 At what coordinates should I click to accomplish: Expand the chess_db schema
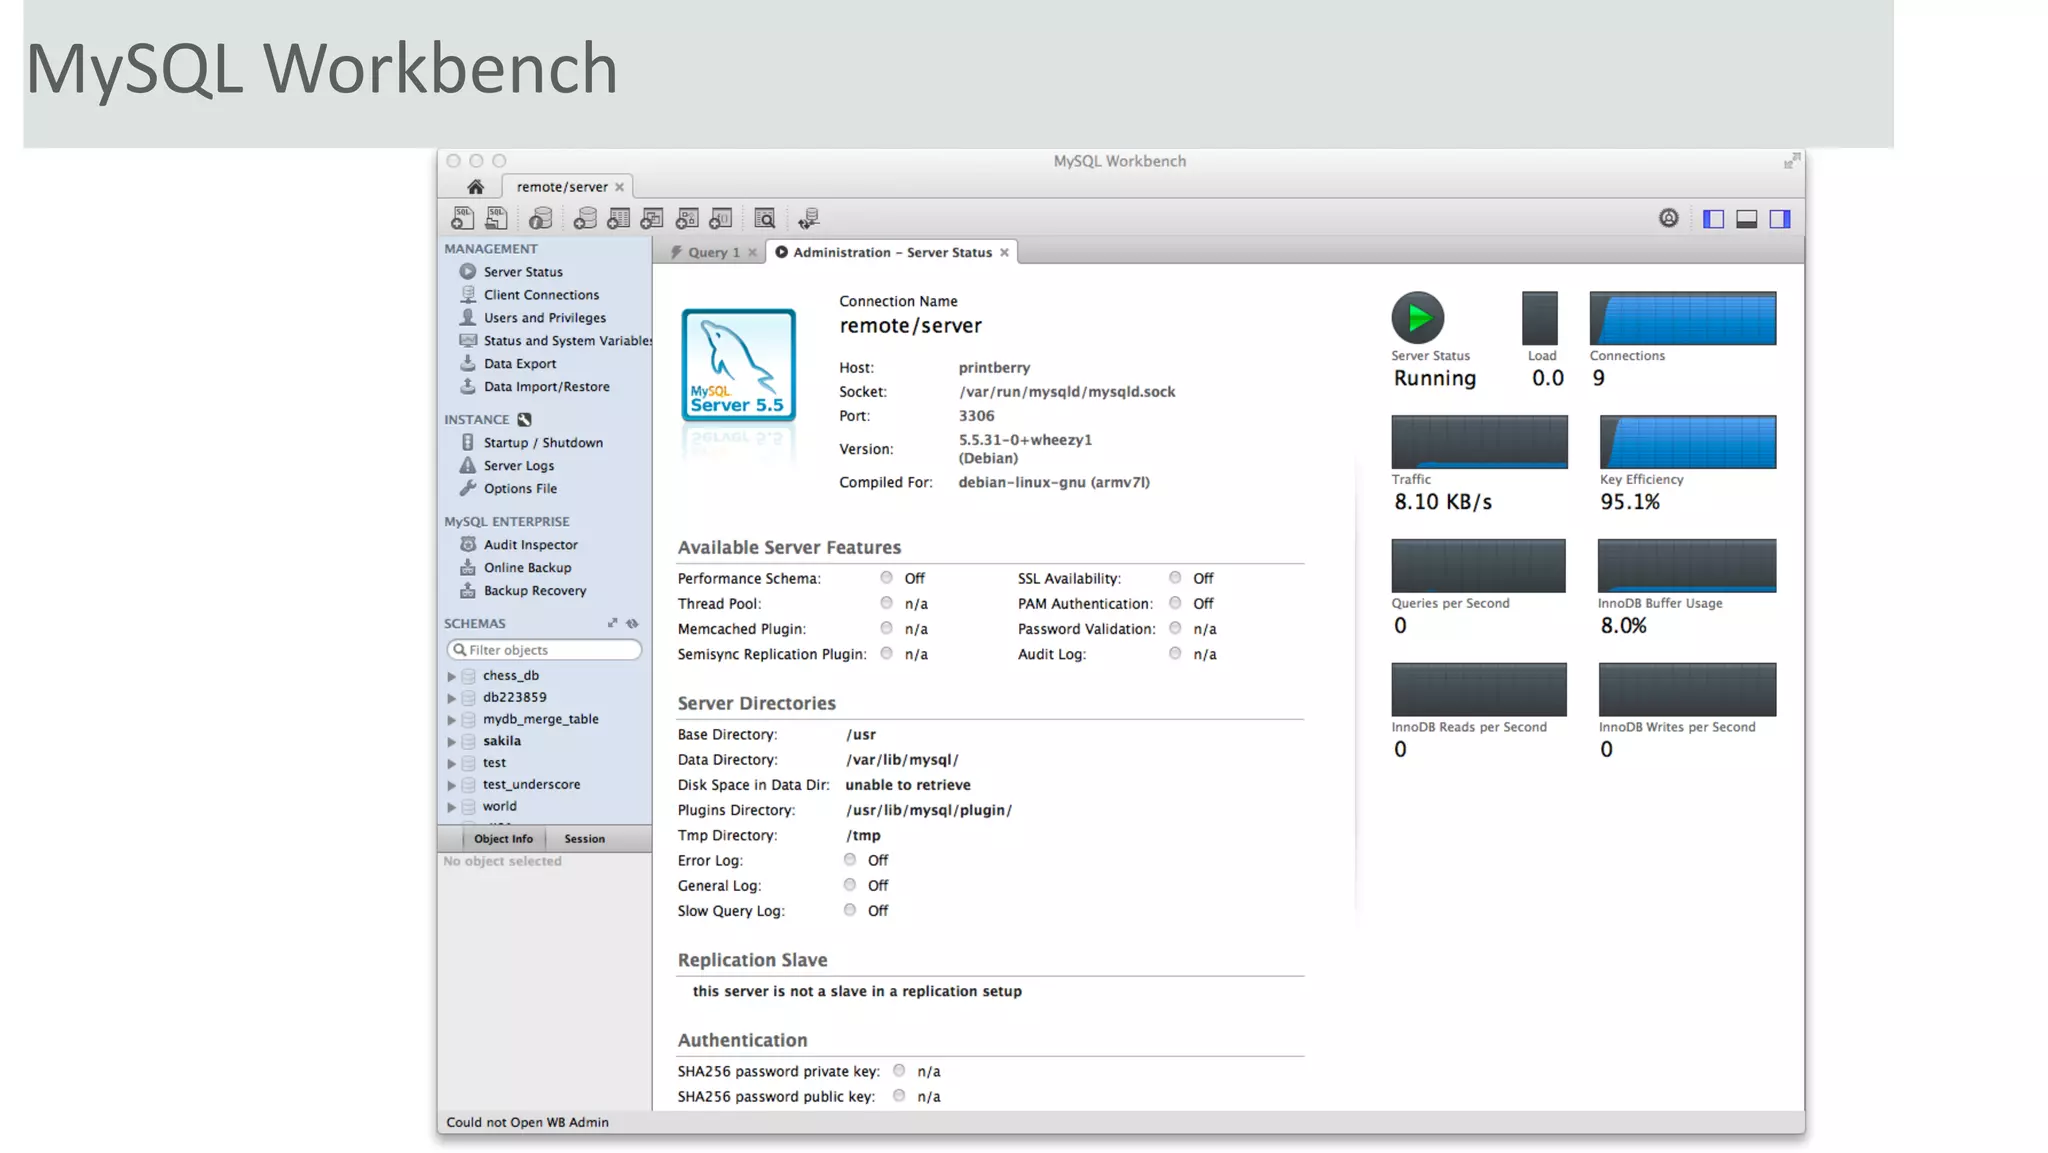point(451,677)
